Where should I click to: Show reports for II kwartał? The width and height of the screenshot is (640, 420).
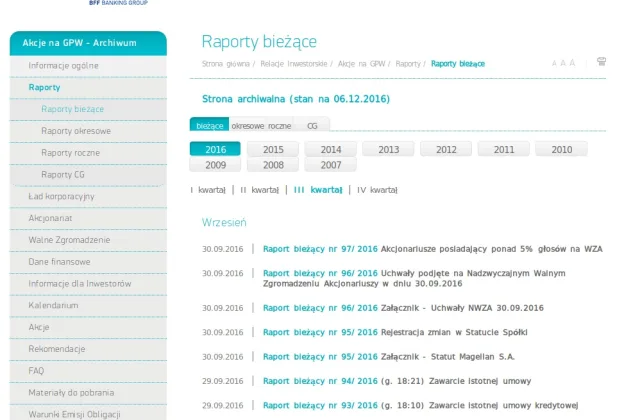click(260, 190)
